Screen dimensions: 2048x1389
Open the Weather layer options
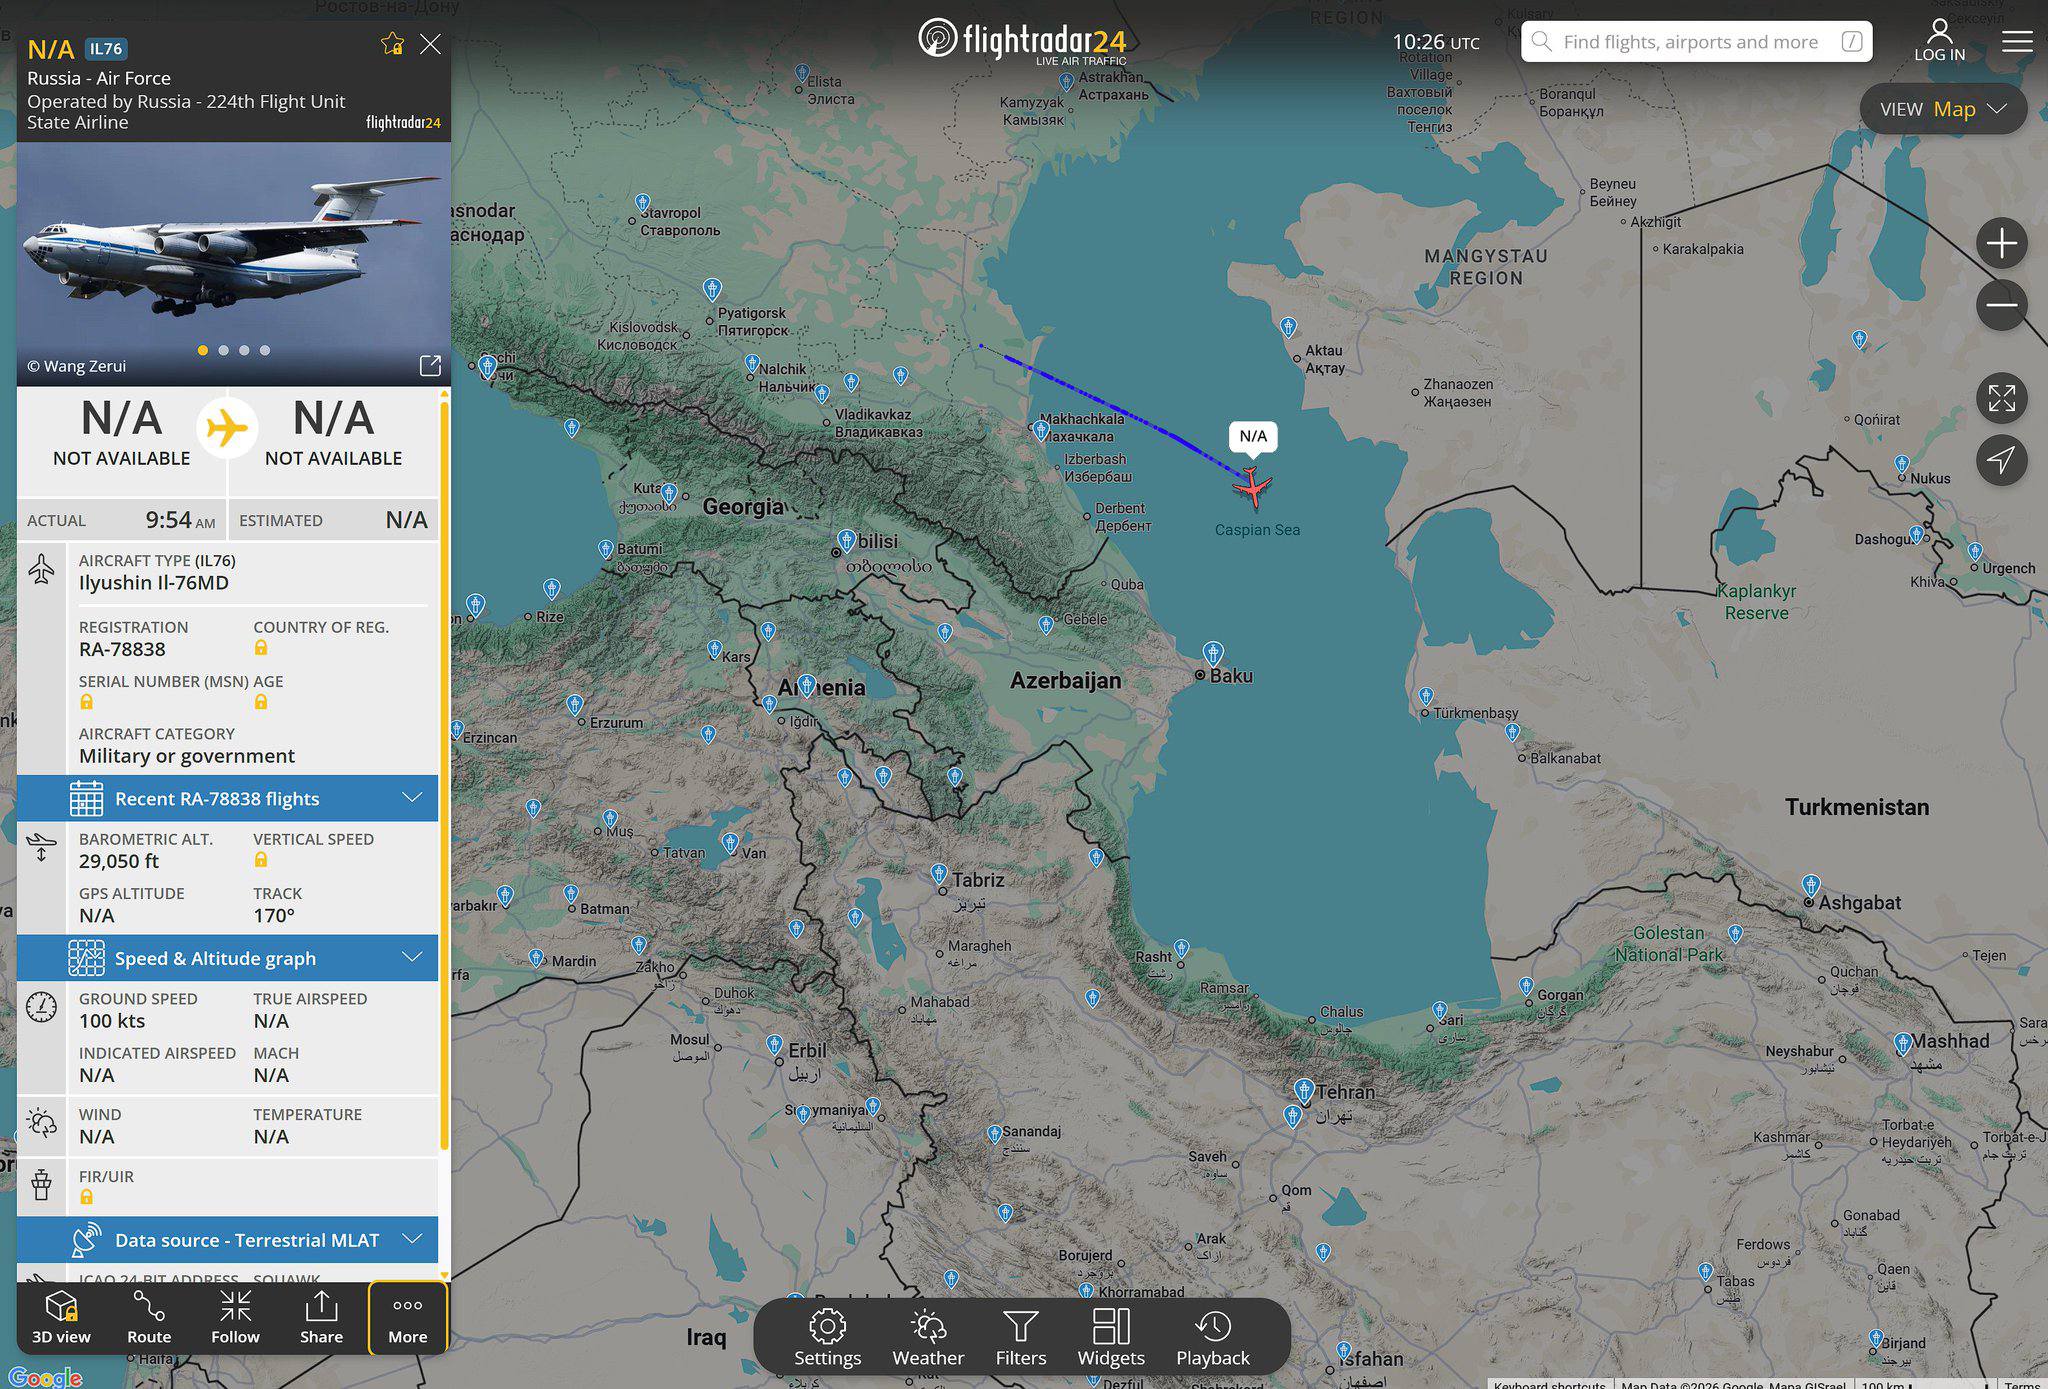(x=928, y=1338)
